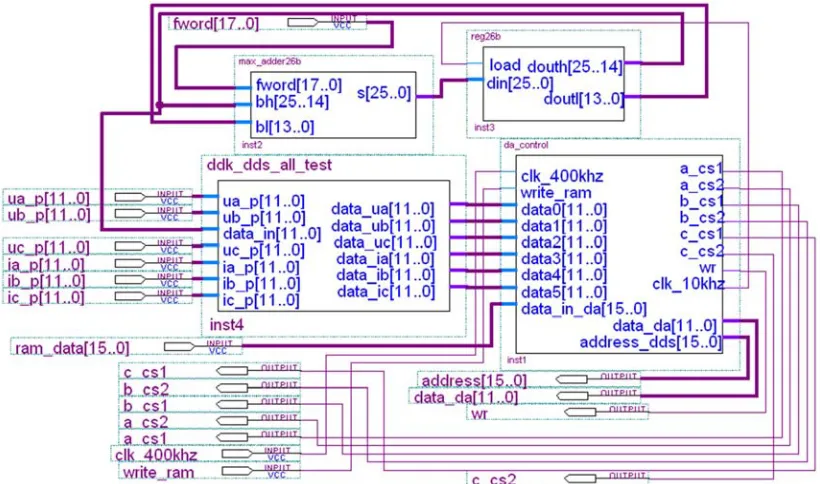Click the bl[13..0] port on the adder
Image resolution: width=820 pixels, height=484 pixels.
285,126
